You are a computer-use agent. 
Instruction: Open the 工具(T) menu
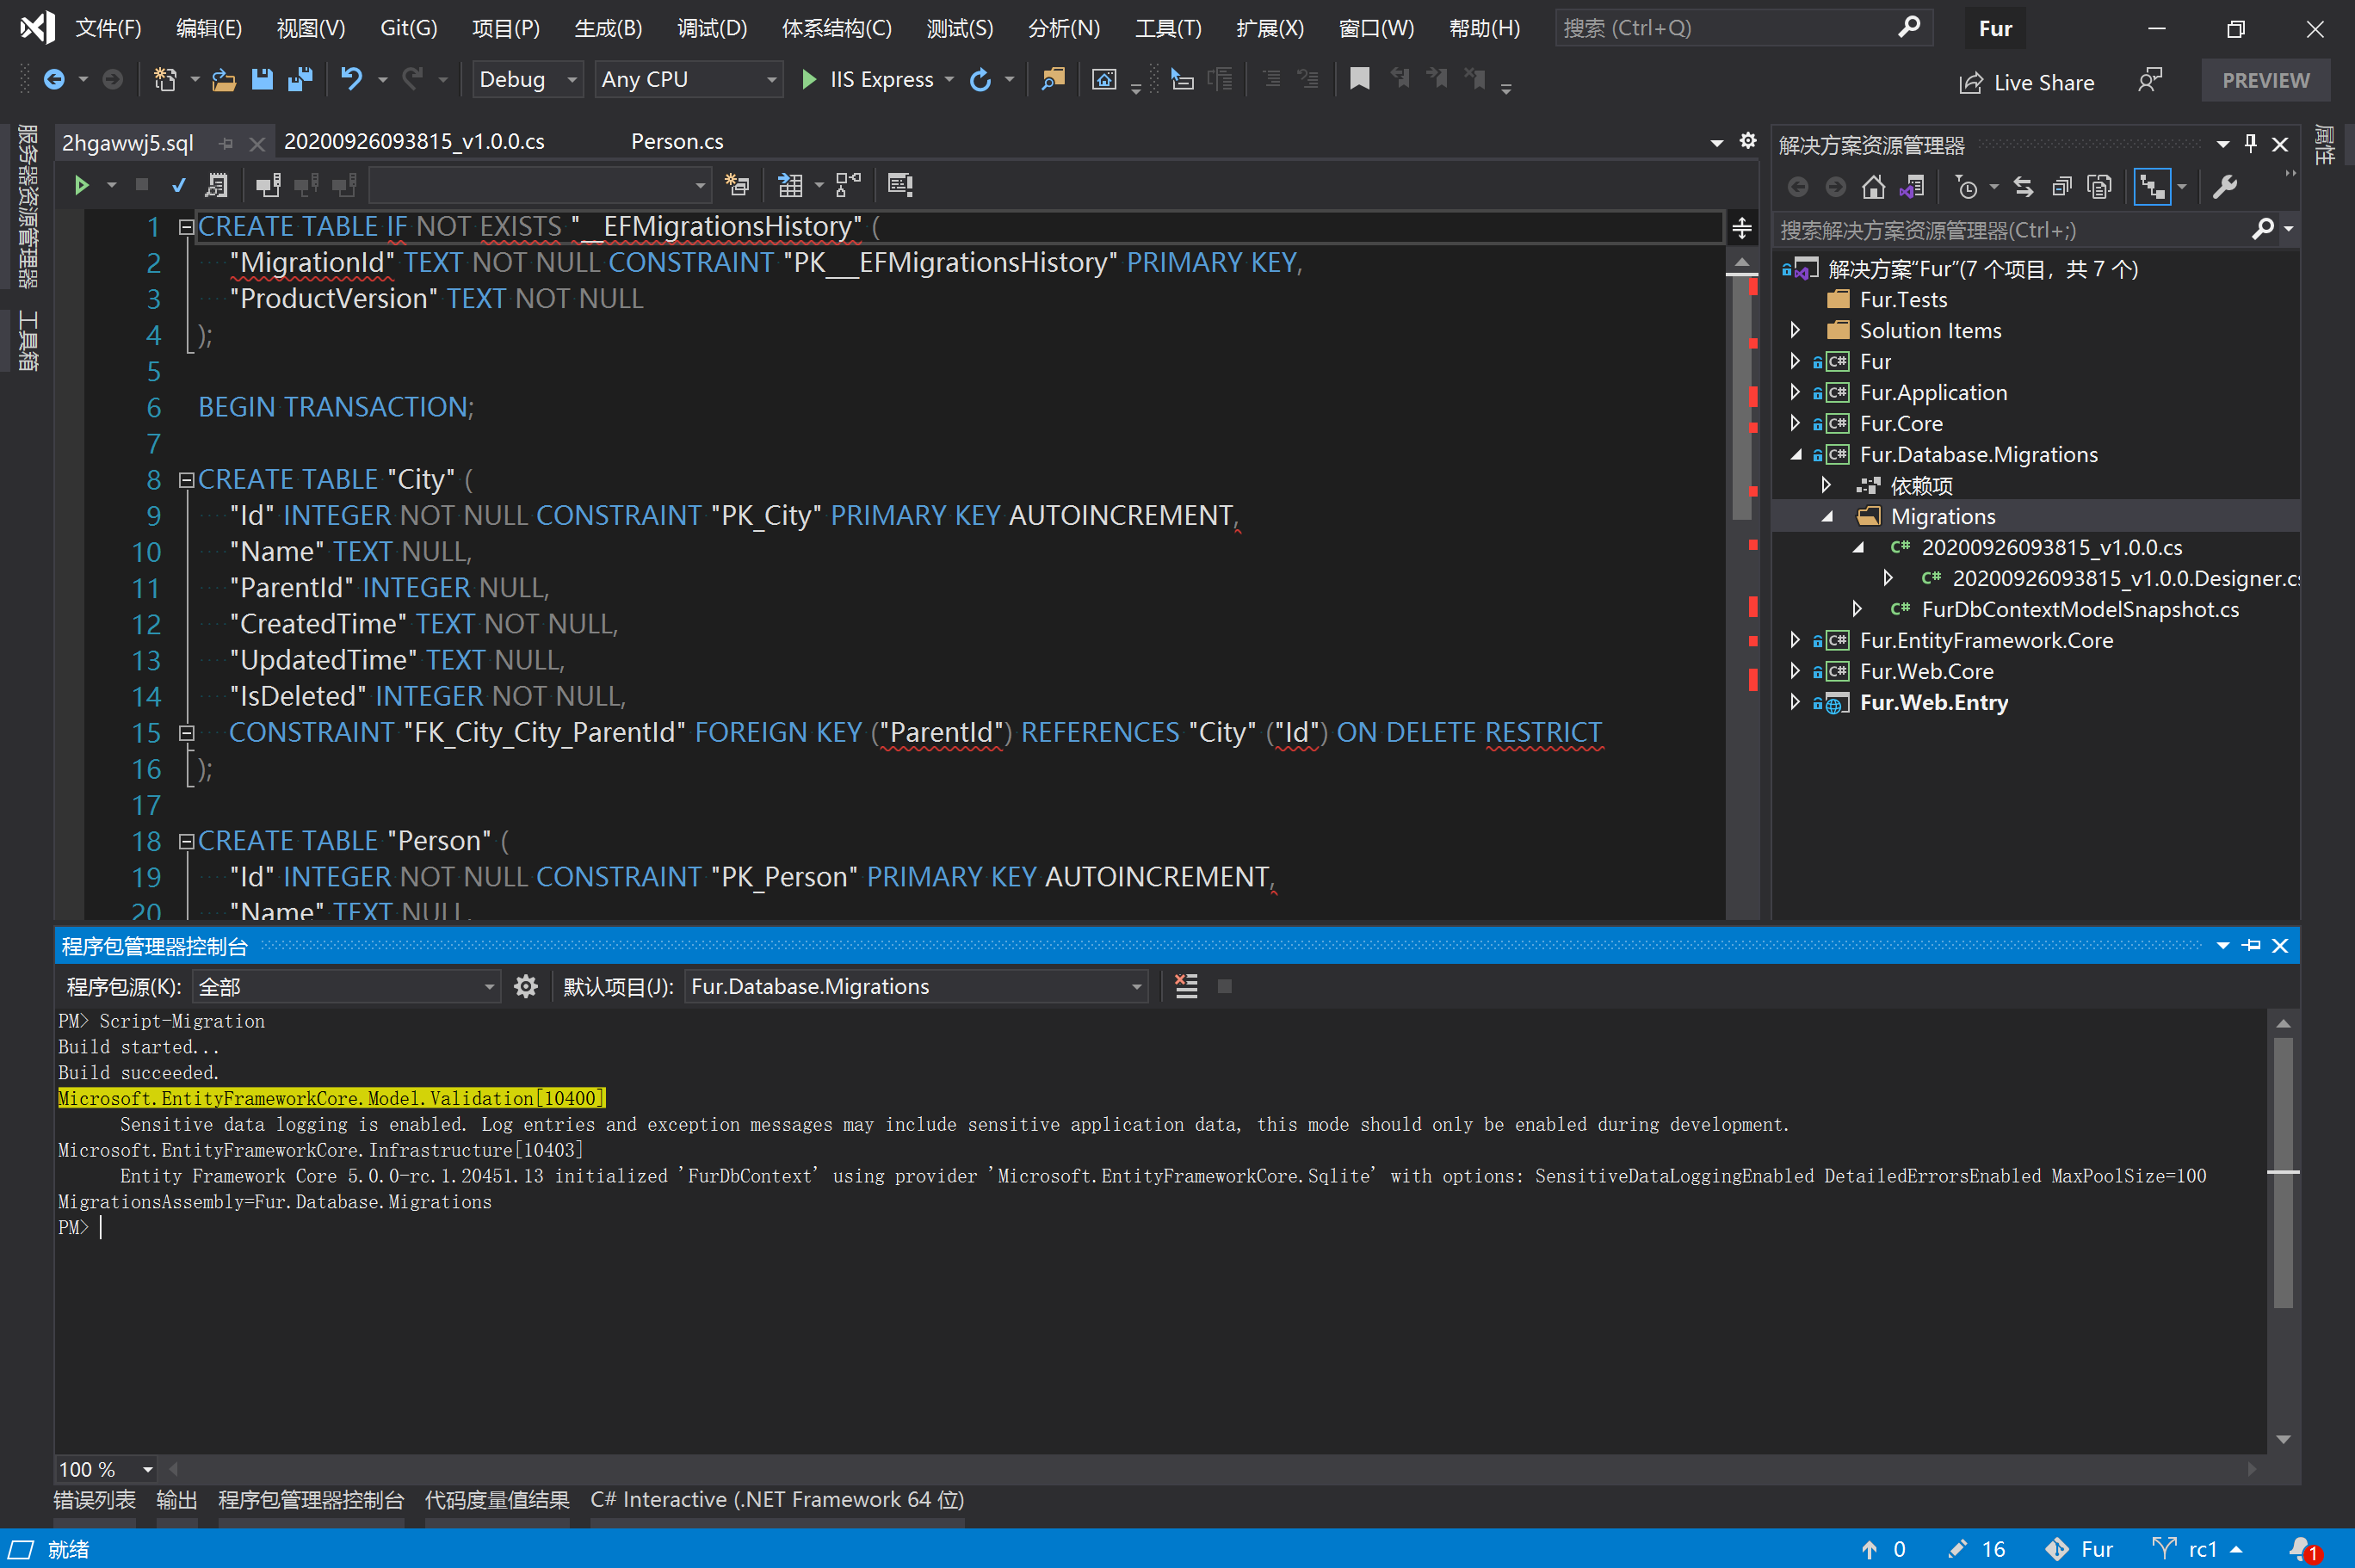coord(1167,28)
